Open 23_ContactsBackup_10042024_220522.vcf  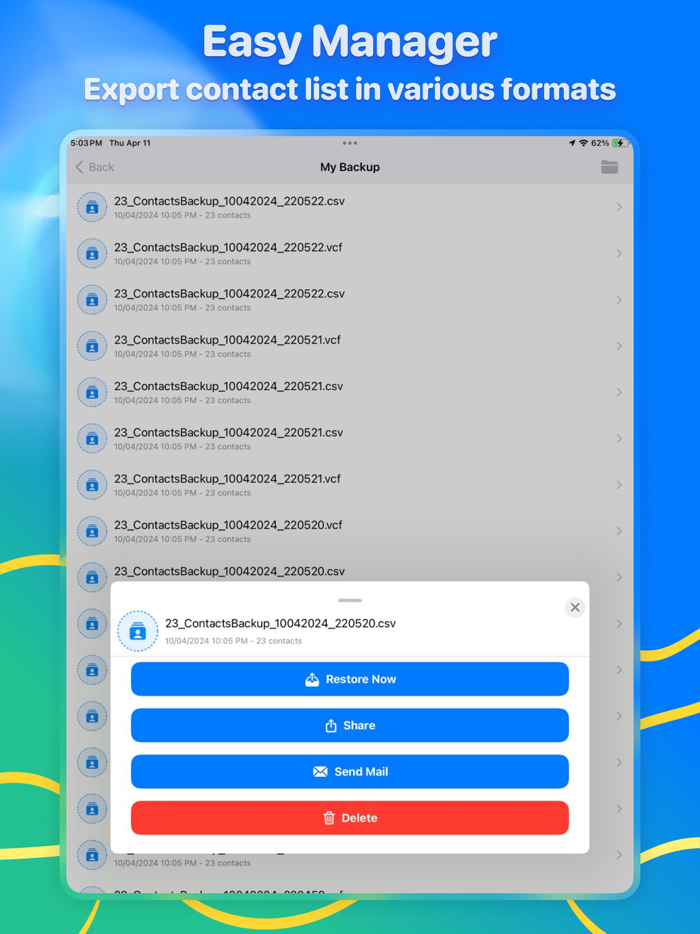click(x=350, y=254)
